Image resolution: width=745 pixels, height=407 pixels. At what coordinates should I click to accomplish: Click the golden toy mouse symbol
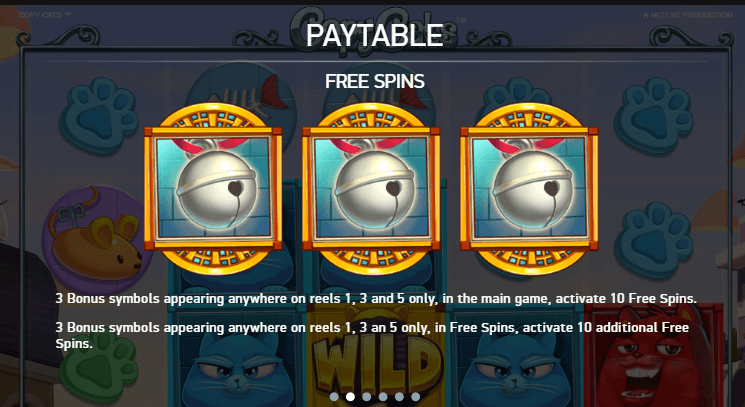tap(97, 240)
